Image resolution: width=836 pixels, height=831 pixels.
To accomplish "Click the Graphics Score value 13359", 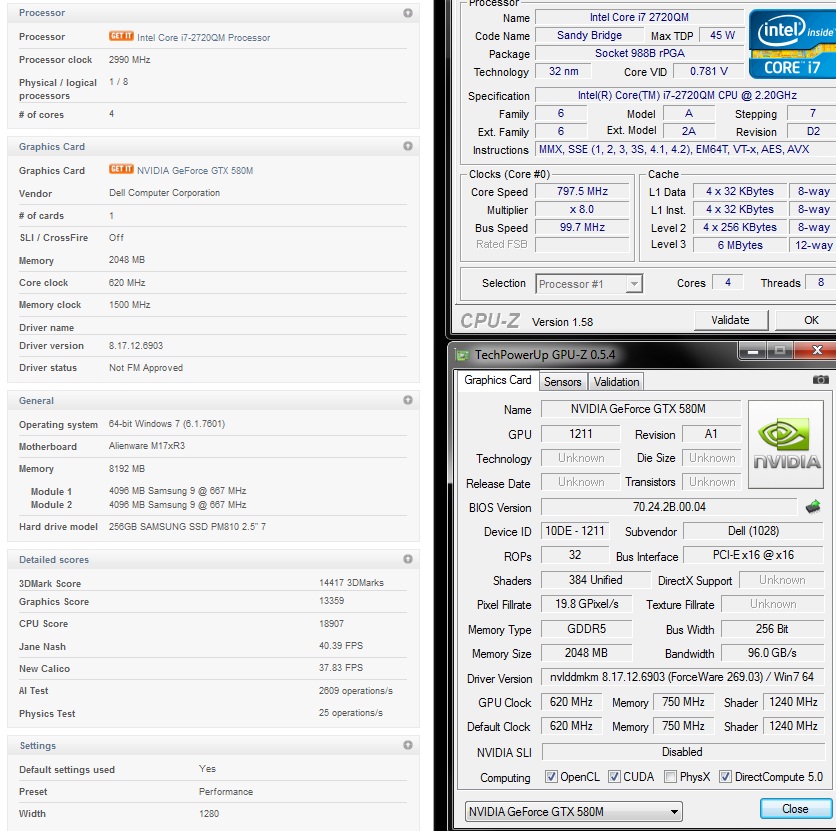I will click(x=332, y=601).
